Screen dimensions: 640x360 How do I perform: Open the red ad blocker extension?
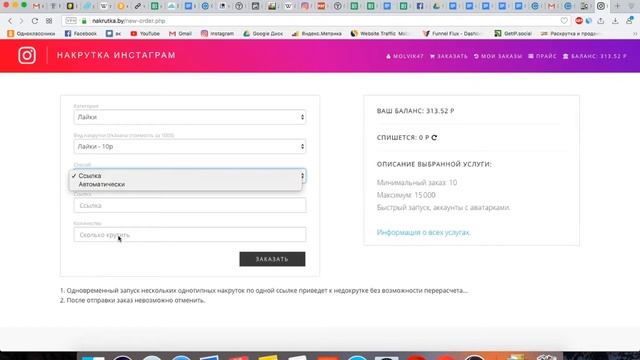[579, 21]
